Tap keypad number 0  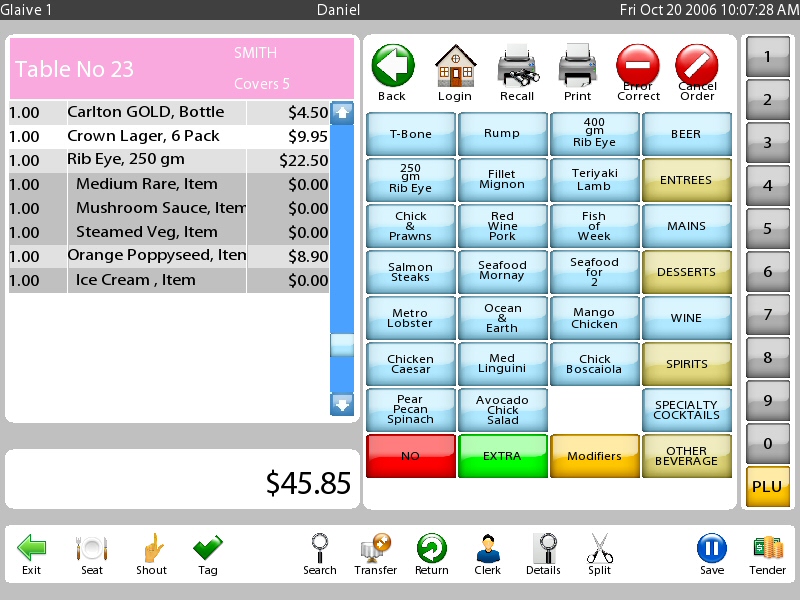767,443
